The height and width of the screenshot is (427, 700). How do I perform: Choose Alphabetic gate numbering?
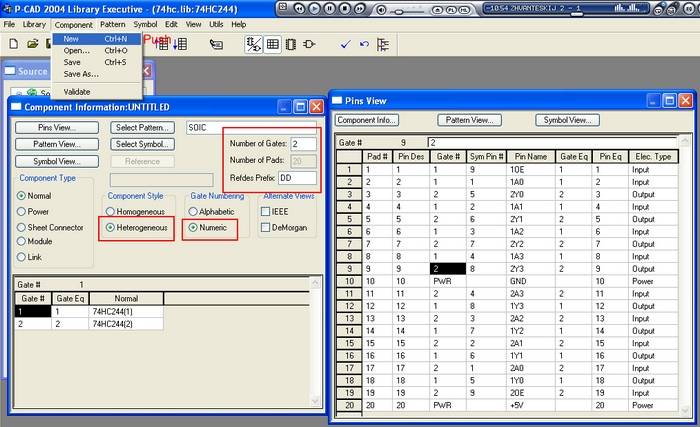pos(196,212)
